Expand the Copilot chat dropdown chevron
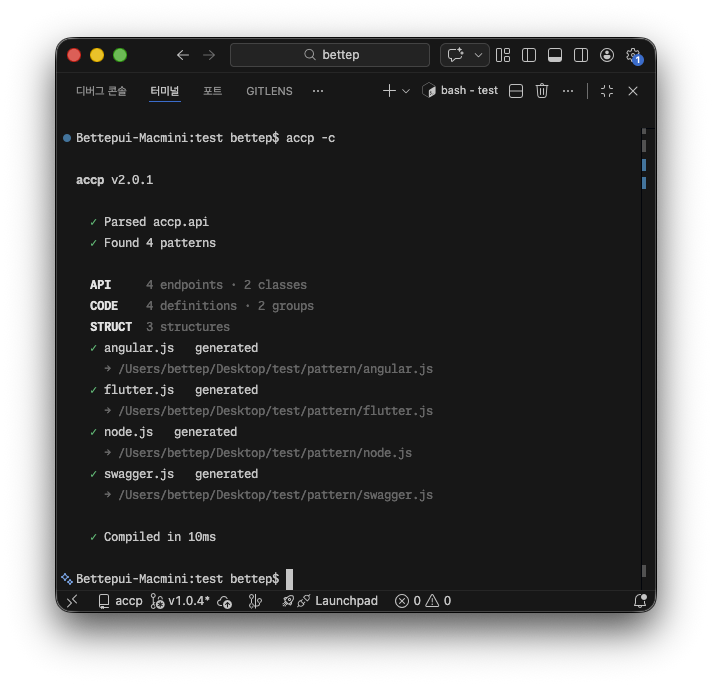This screenshot has width=712, height=686. (x=478, y=55)
